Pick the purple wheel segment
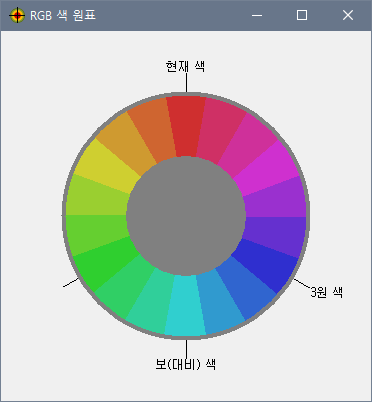The height and width of the screenshot is (402, 372). 275,198
